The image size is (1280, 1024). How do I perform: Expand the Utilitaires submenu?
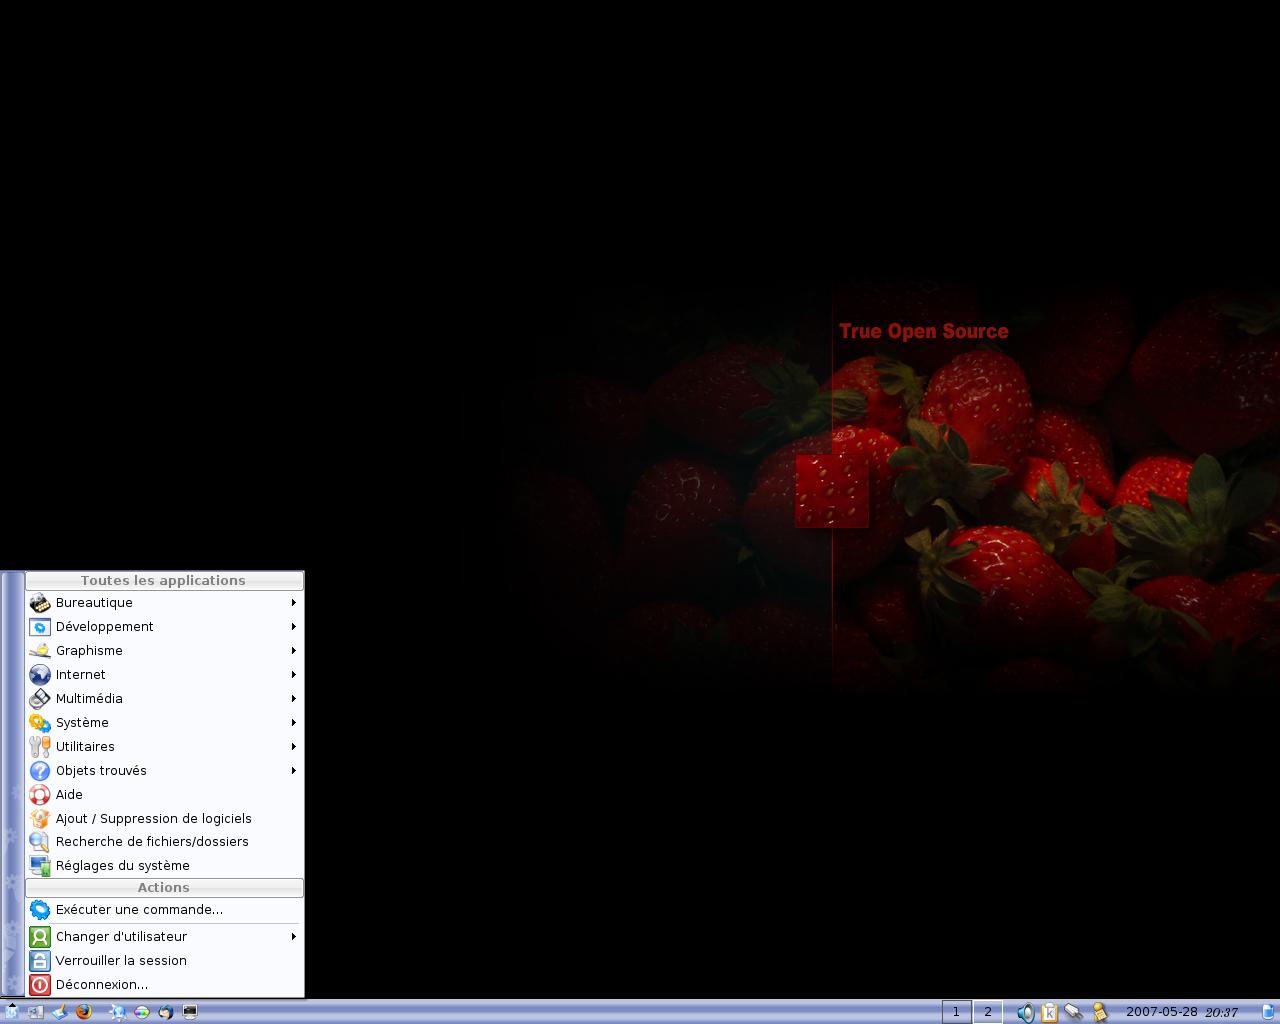[164, 747]
